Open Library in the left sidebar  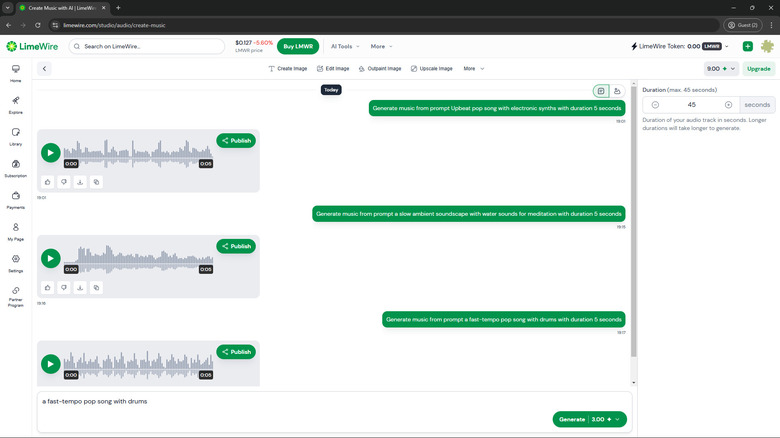(16, 135)
